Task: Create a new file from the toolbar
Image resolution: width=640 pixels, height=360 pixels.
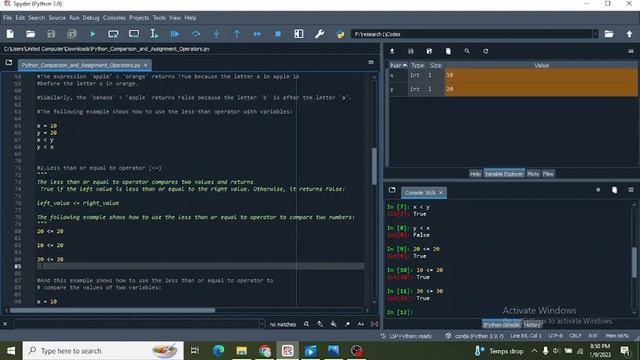Action: (10, 34)
